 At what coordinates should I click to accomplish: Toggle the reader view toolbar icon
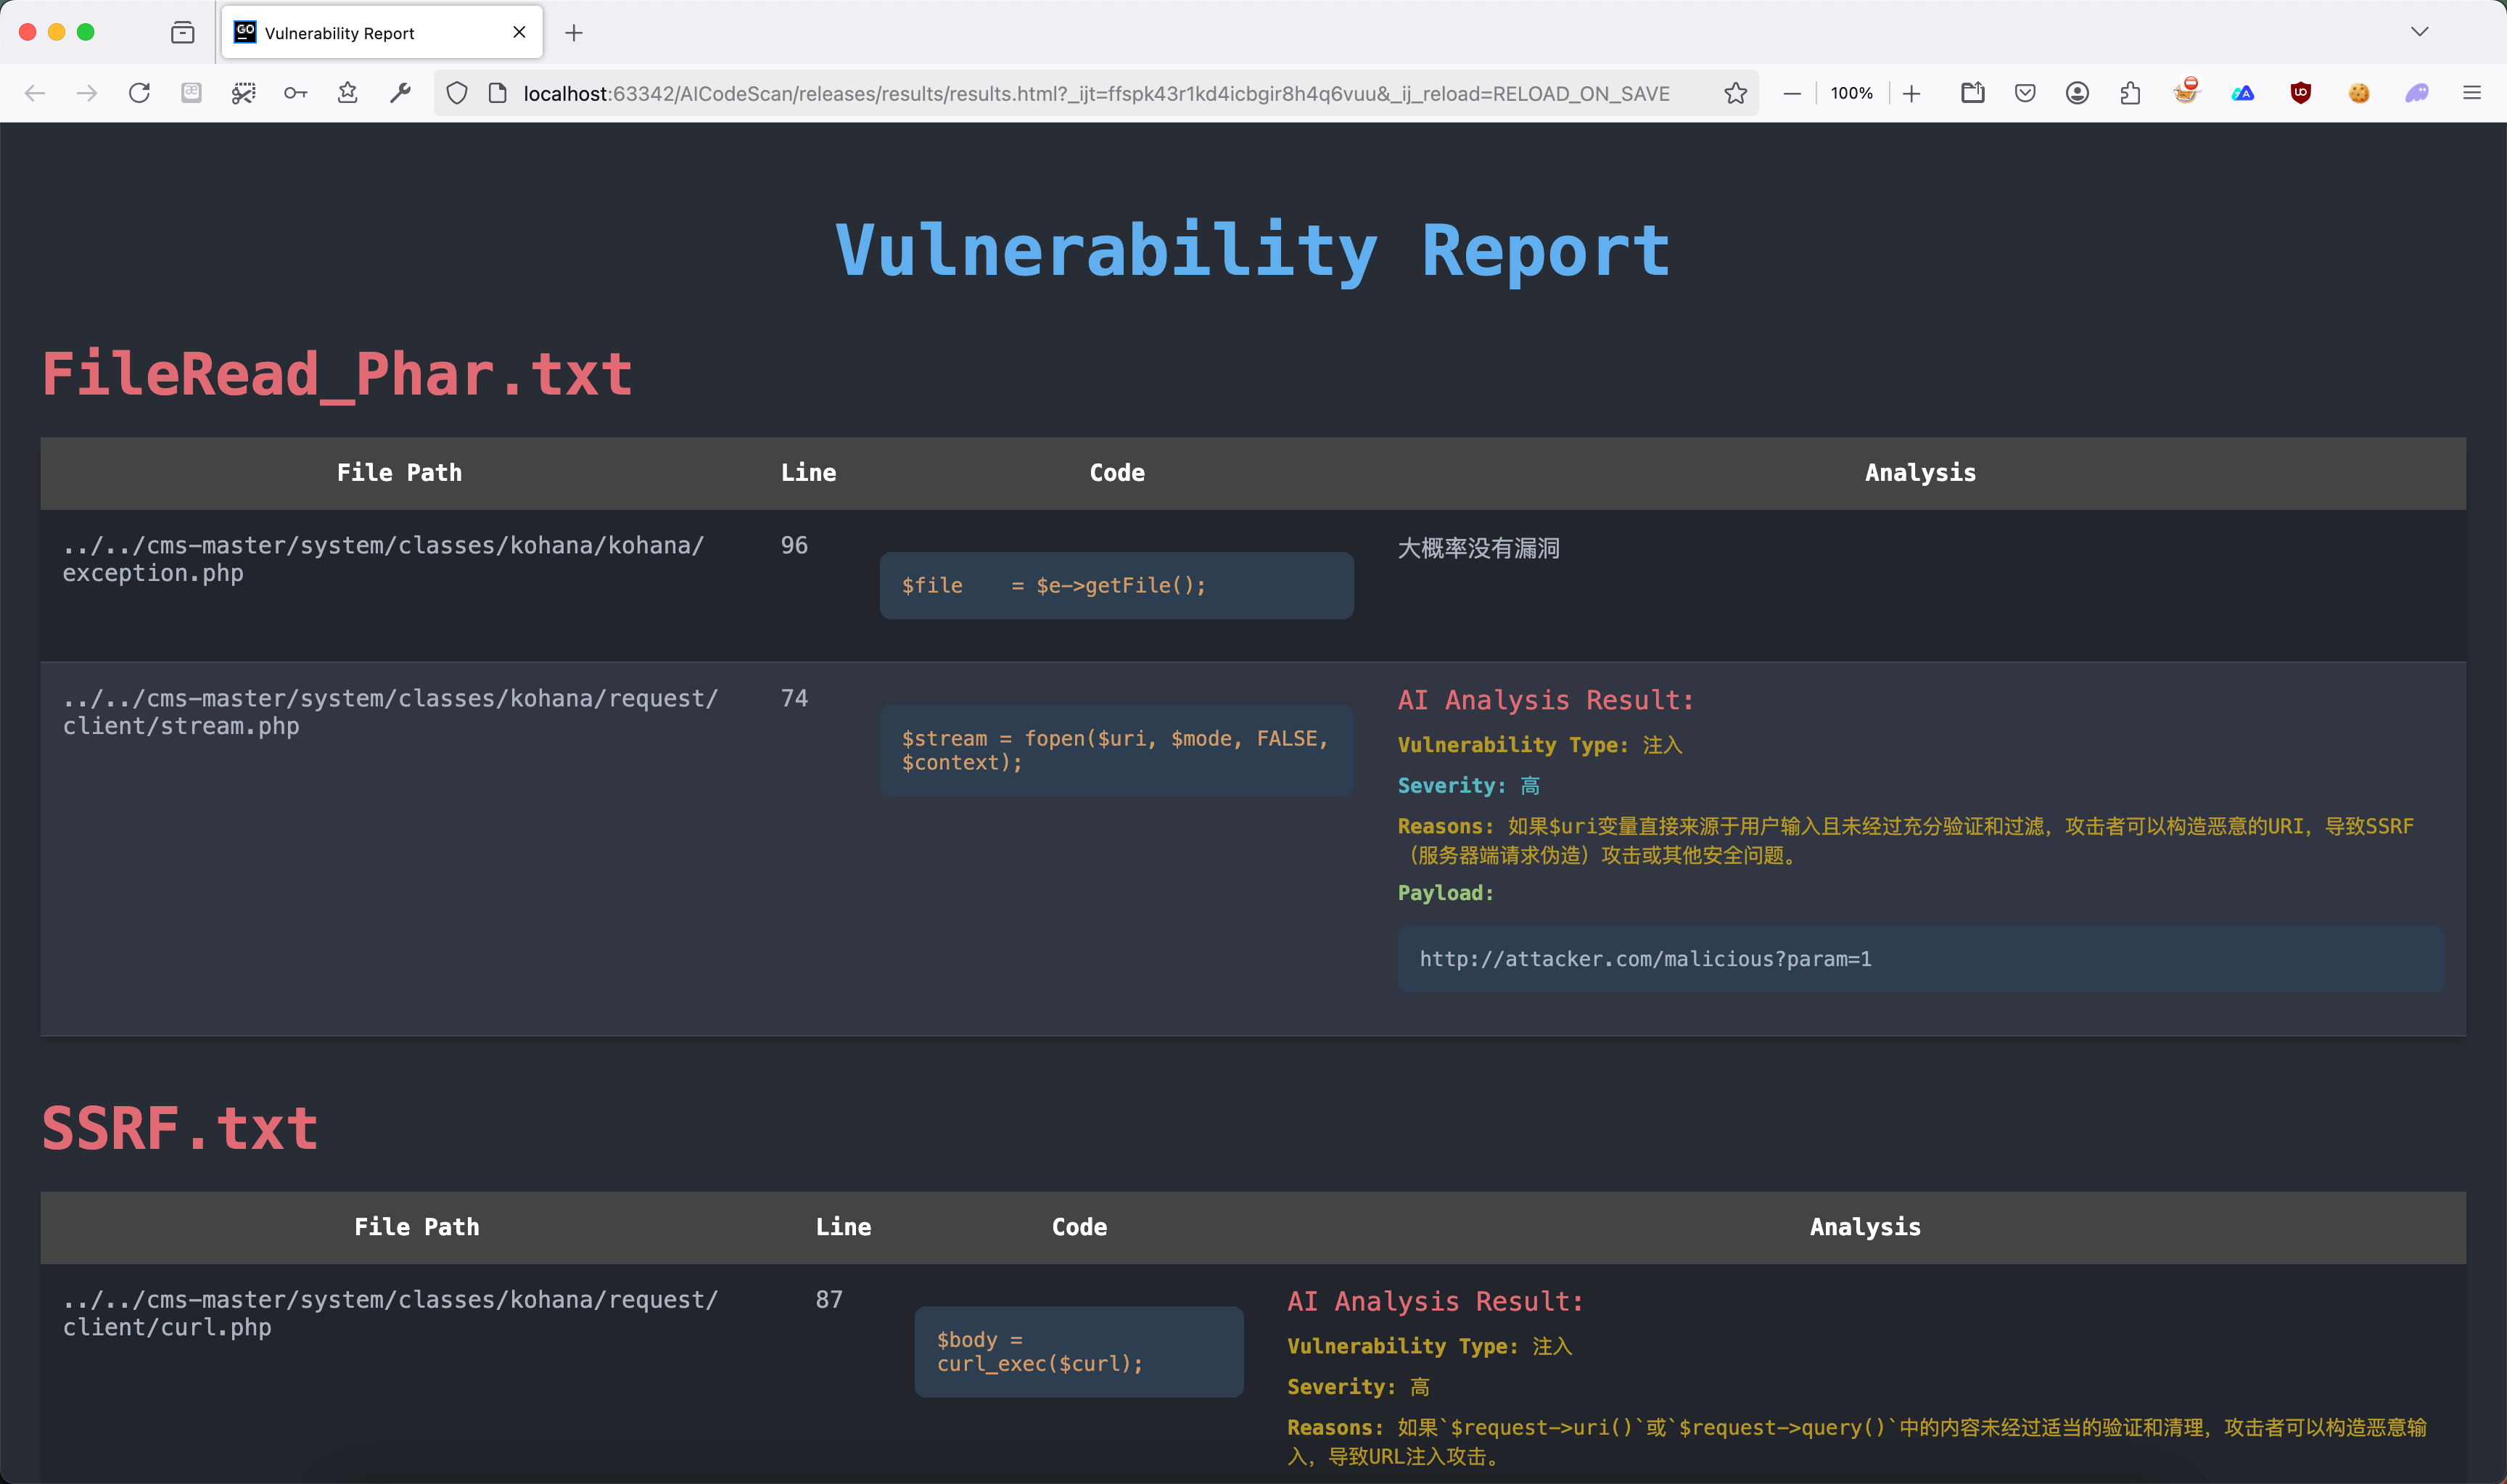point(191,93)
